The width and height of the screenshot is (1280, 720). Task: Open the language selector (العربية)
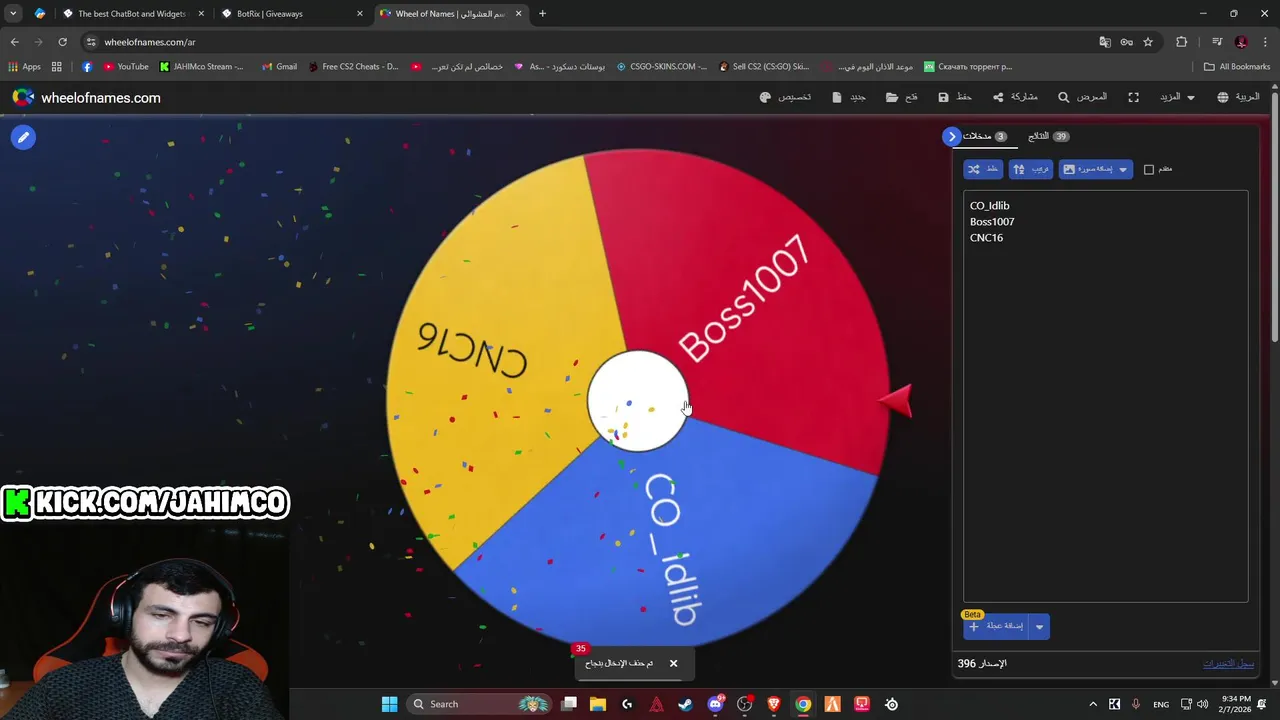(1238, 97)
